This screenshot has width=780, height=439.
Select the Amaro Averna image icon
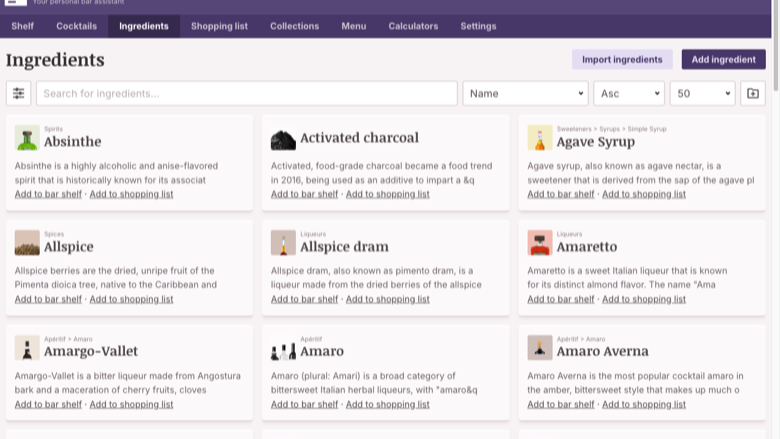click(x=540, y=348)
